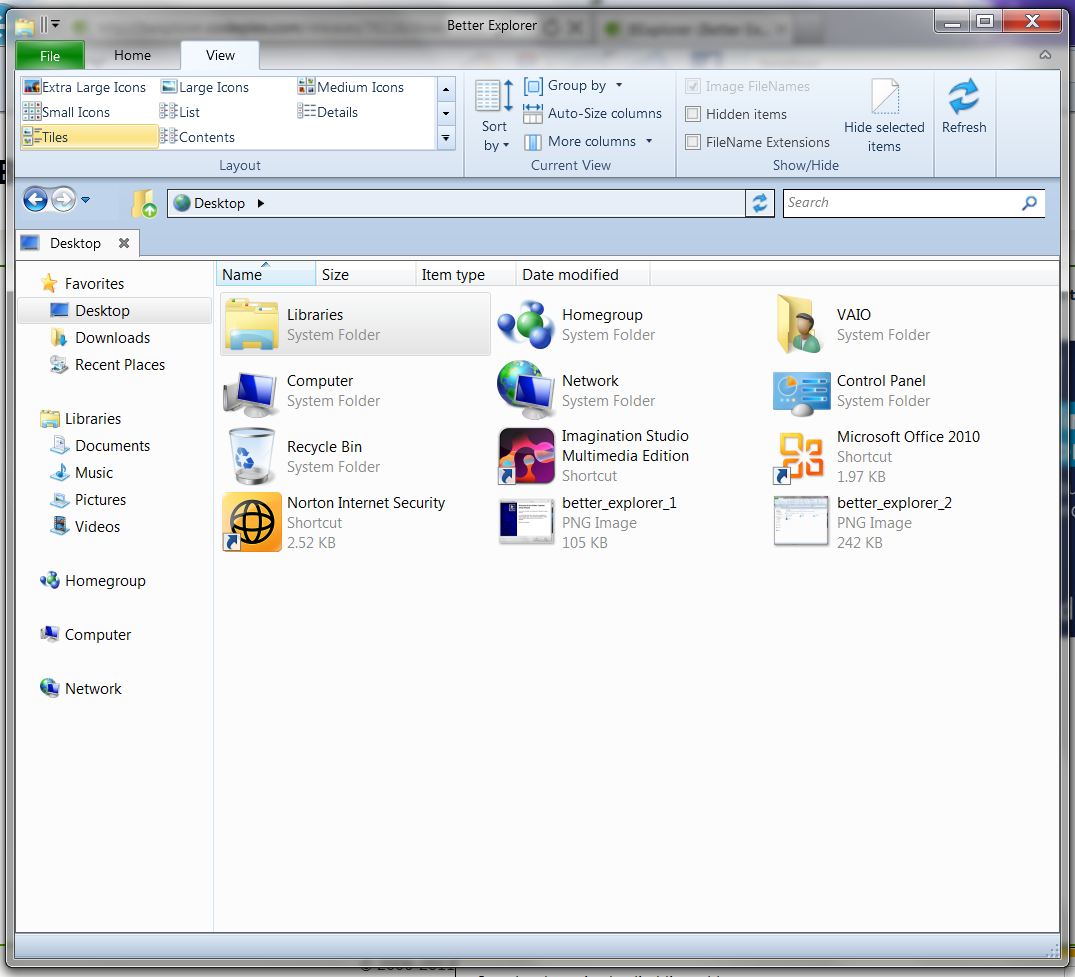Select the Tiles layout option
This screenshot has width=1075, height=977.
click(x=89, y=137)
